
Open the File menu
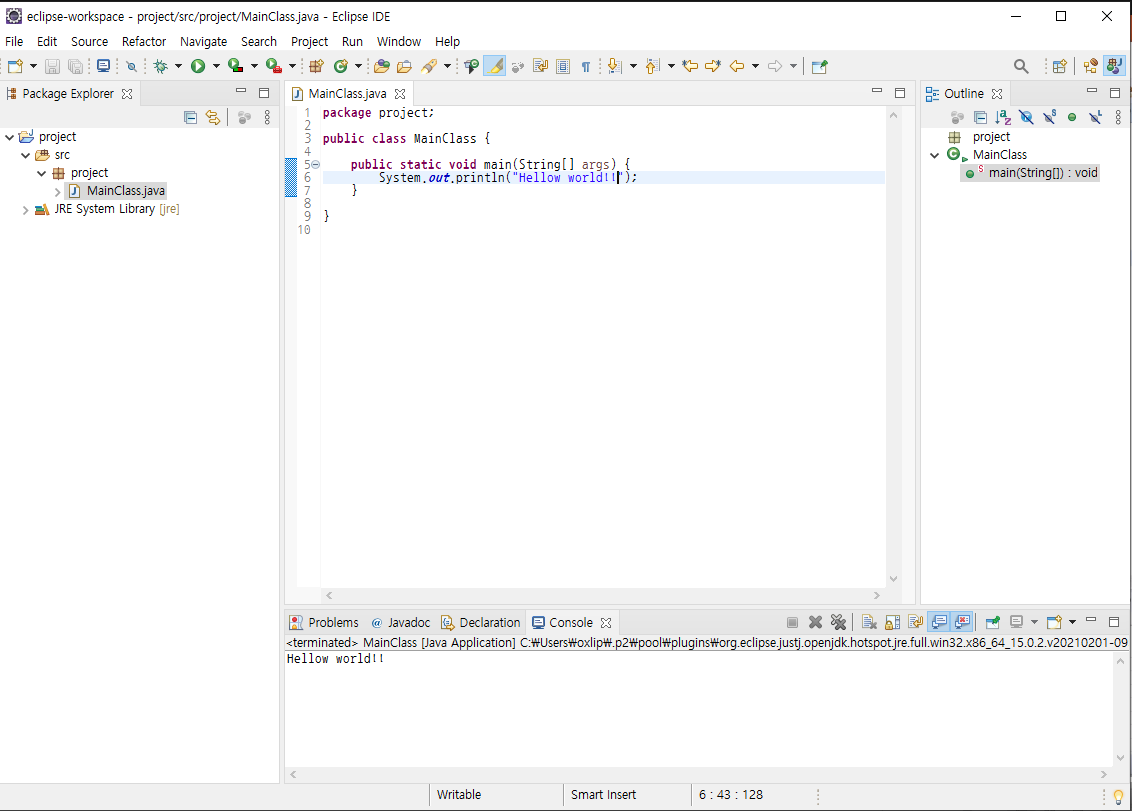(14, 41)
